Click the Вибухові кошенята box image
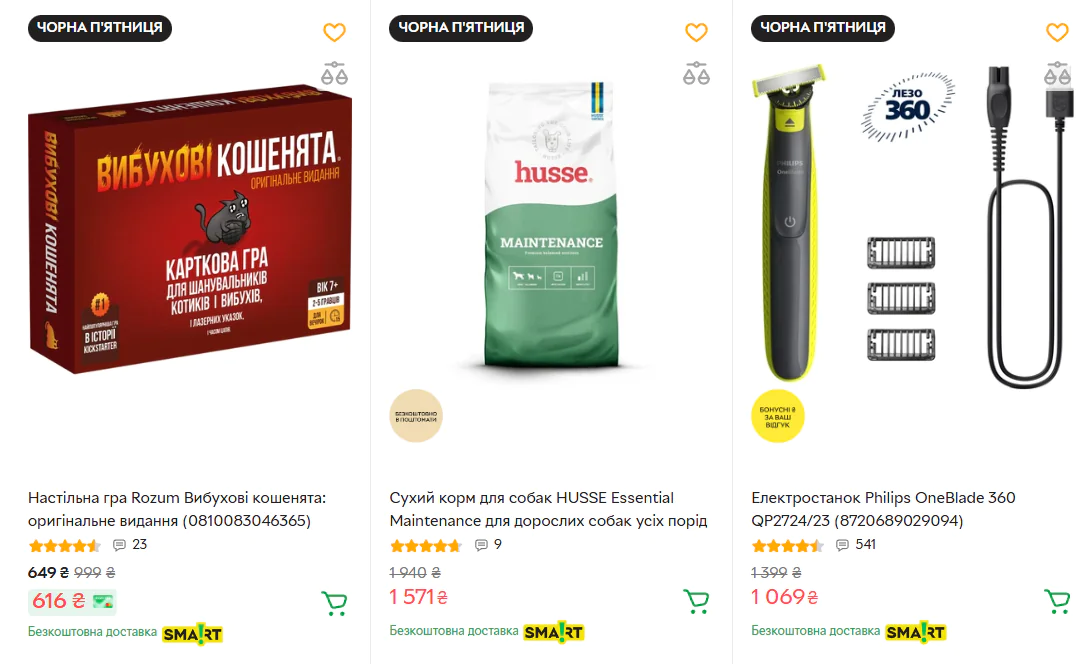The width and height of the screenshot is (1090, 664). point(189,229)
